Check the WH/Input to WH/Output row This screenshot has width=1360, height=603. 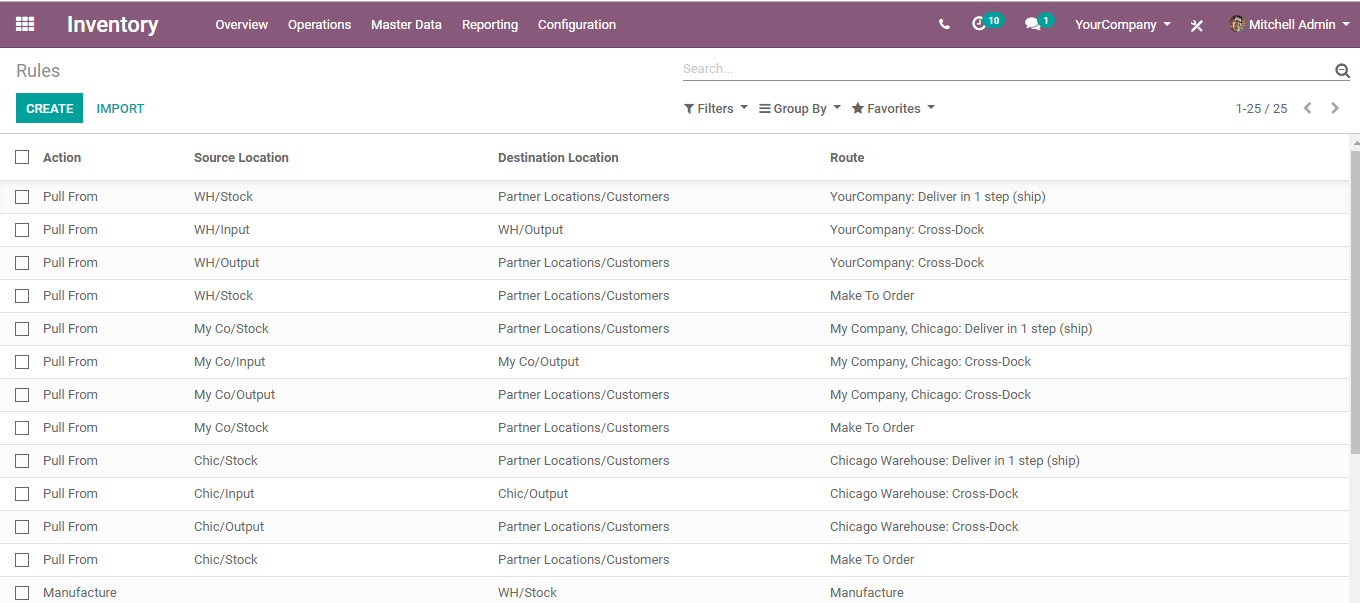(22, 230)
